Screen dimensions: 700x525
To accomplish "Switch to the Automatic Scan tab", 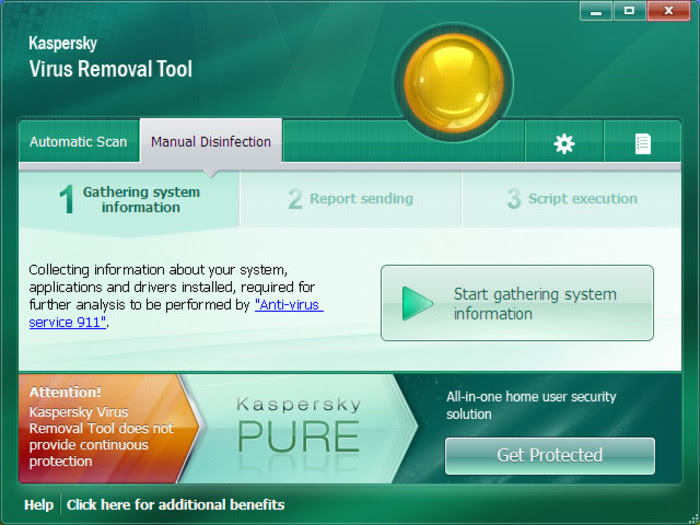I will point(79,142).
